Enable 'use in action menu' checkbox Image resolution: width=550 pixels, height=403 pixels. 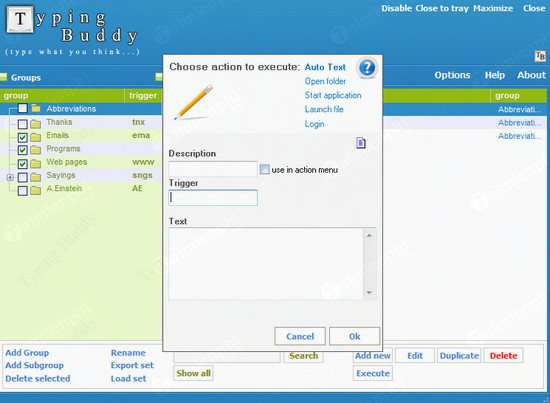264,169
